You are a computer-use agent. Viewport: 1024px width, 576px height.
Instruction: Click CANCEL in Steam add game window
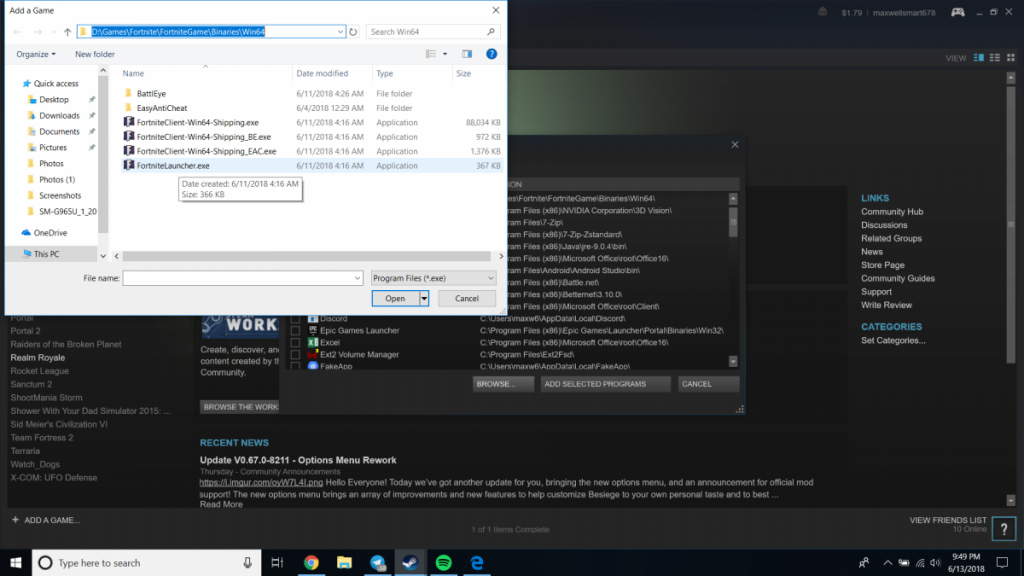pyautogui.click(x=708, y=384)
